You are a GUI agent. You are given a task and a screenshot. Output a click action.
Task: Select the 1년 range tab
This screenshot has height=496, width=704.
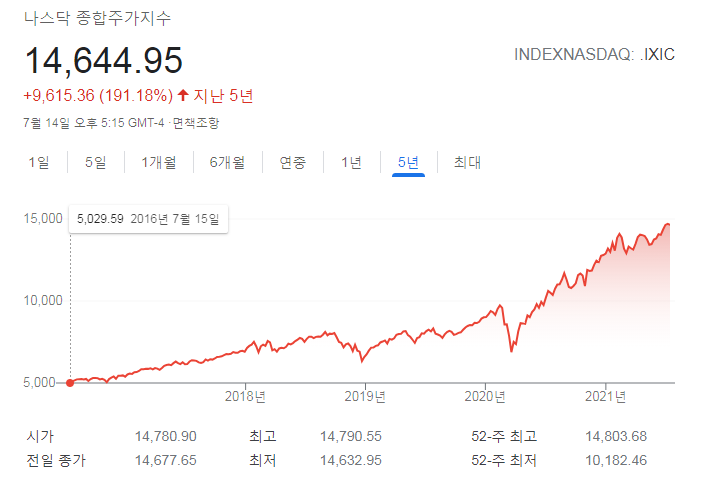(x=351, y=162)
